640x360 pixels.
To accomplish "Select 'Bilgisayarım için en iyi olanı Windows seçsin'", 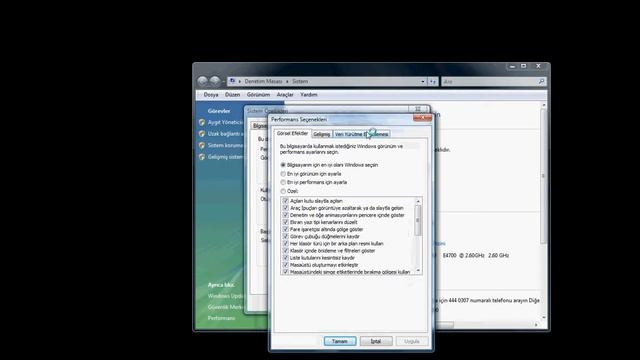I will click(283, 165).
